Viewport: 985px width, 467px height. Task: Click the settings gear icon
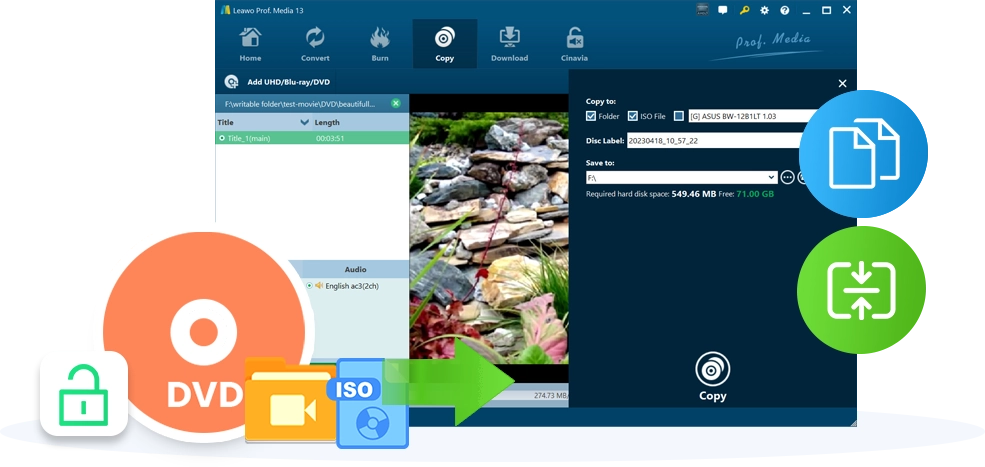coord(764,11)
